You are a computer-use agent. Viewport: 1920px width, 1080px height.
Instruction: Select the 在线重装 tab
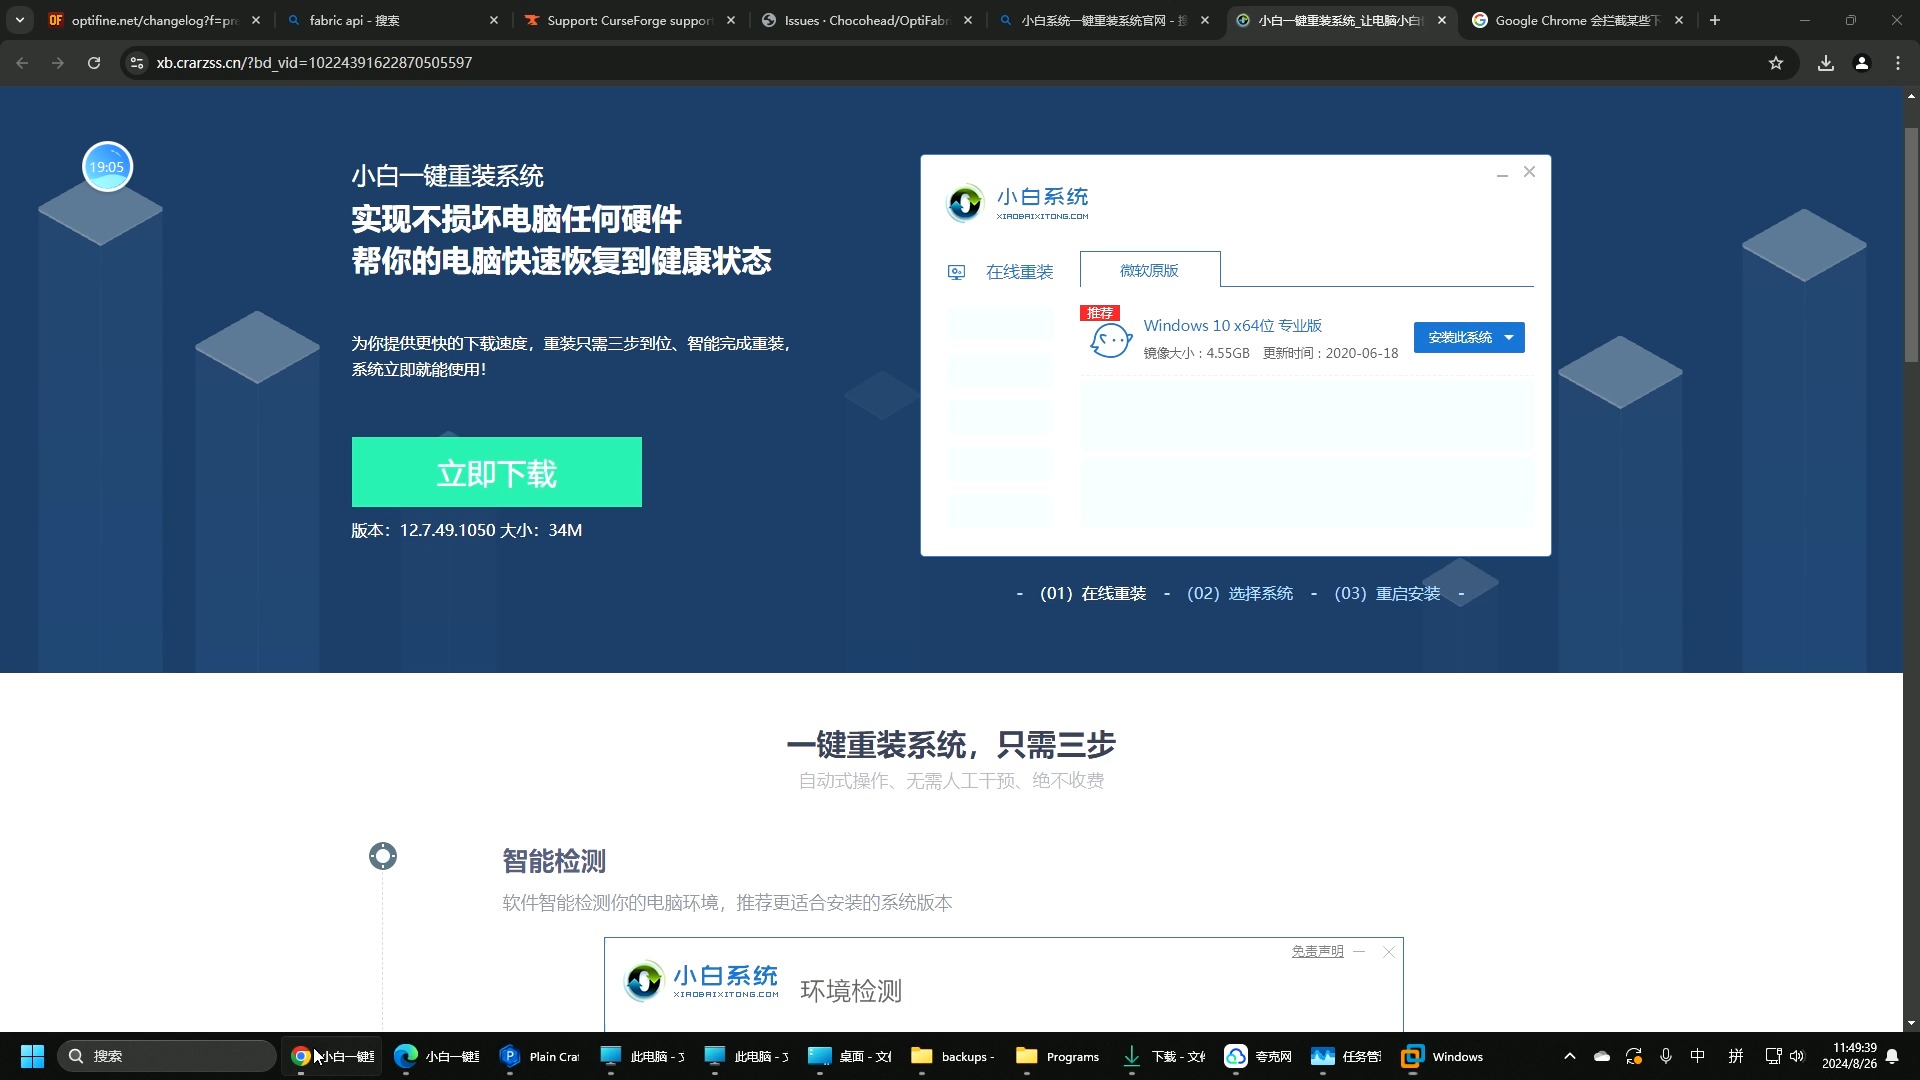(1019, 272)
